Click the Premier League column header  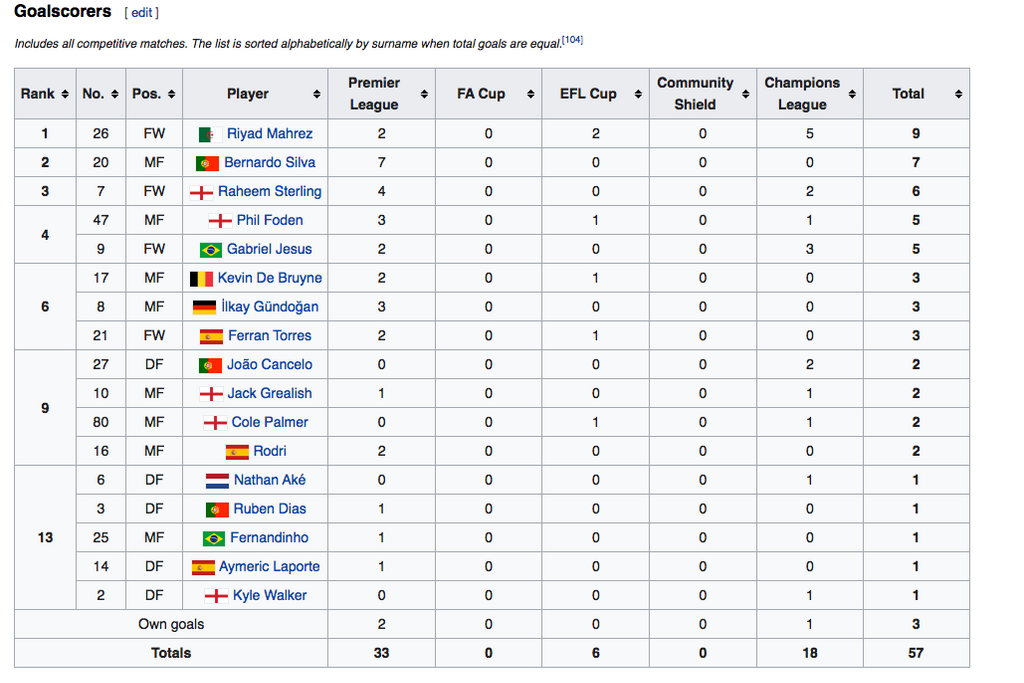381,93
